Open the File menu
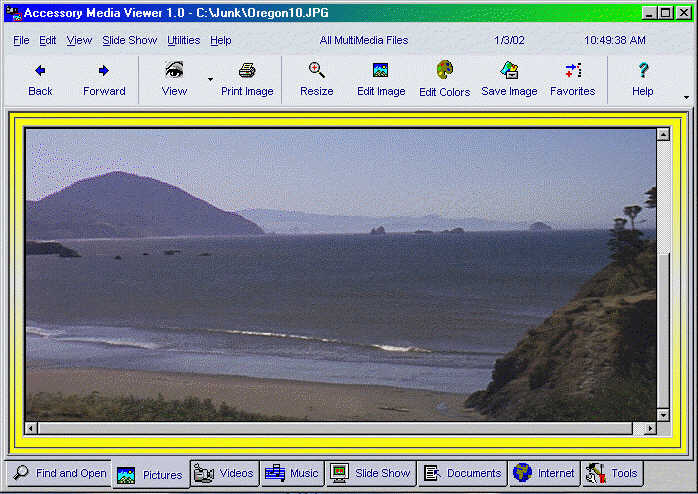Viewport: 698px width, 494px height. pyautogui.click(x=21, y=40)
